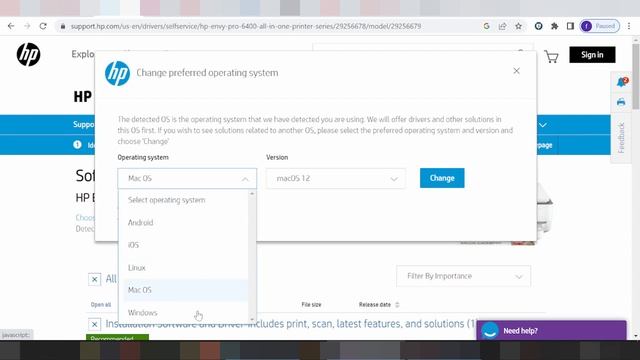640x360 pixels.
Task: Open the Paused profile button
Action: pyautogui.click(x=600, y=26)
